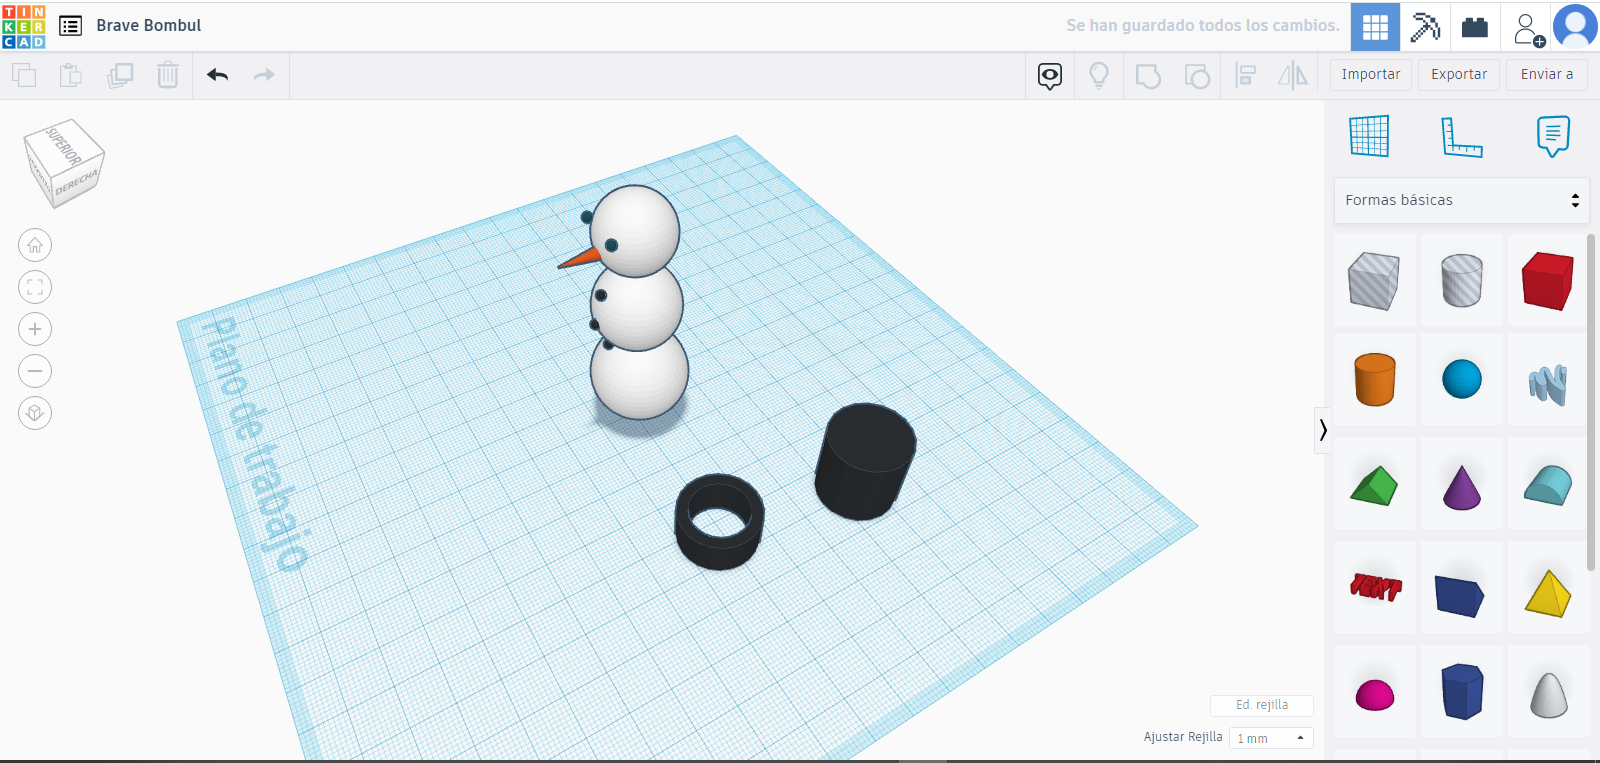Toggle the notes visibility eye icon
The image size is (1600, 763).
1050,76
